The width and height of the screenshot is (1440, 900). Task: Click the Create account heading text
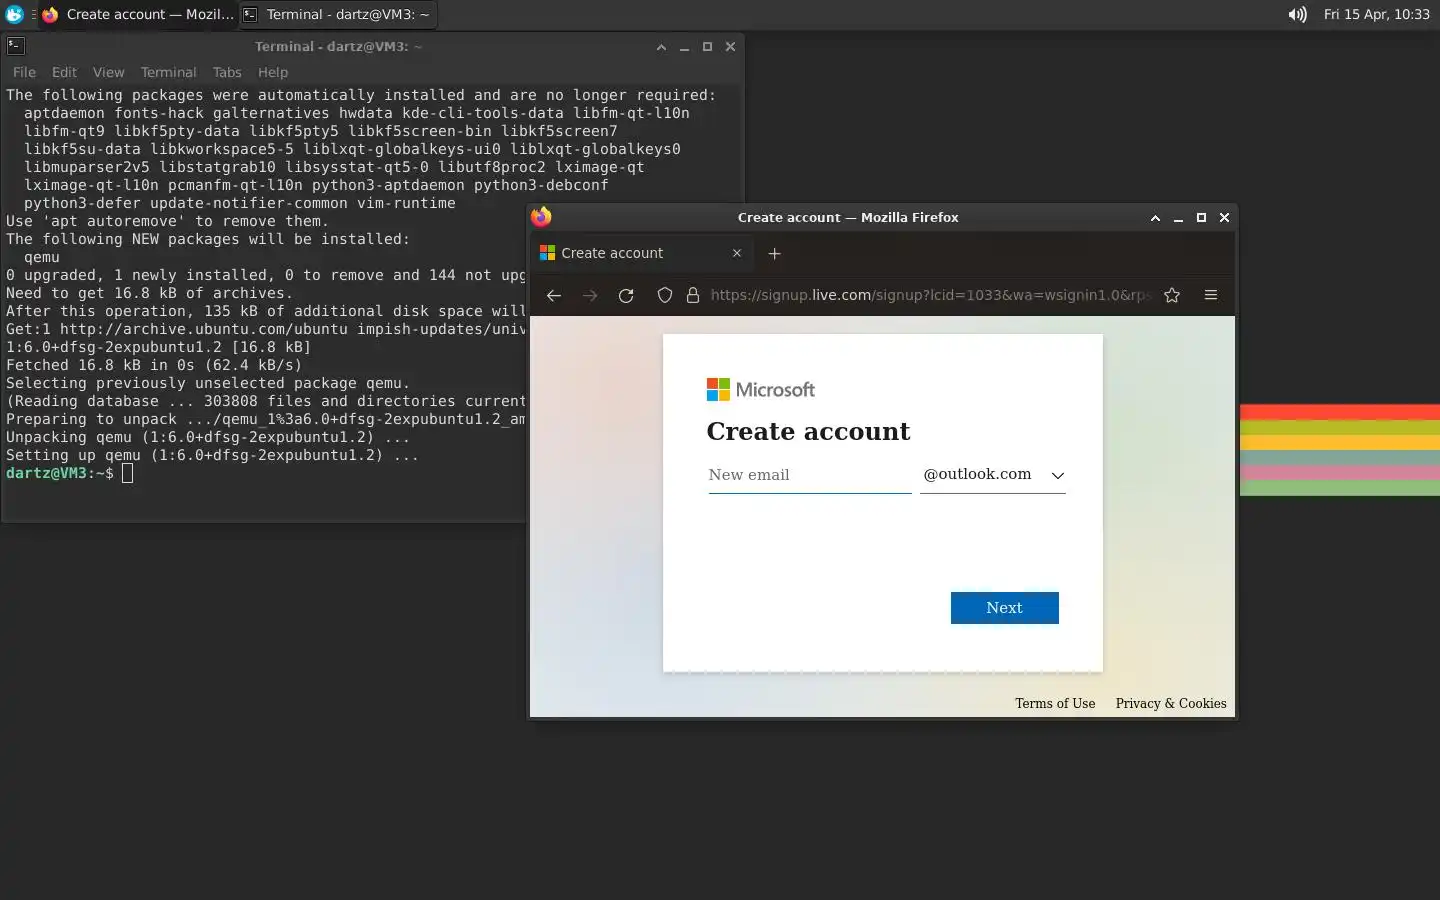pos(808,431)
